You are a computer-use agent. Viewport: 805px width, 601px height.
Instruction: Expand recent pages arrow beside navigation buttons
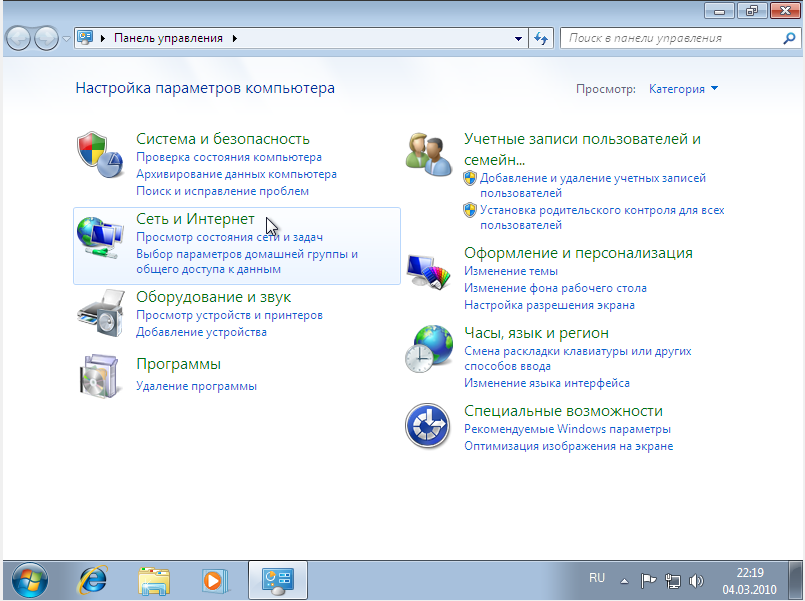[x=66, y=38]
